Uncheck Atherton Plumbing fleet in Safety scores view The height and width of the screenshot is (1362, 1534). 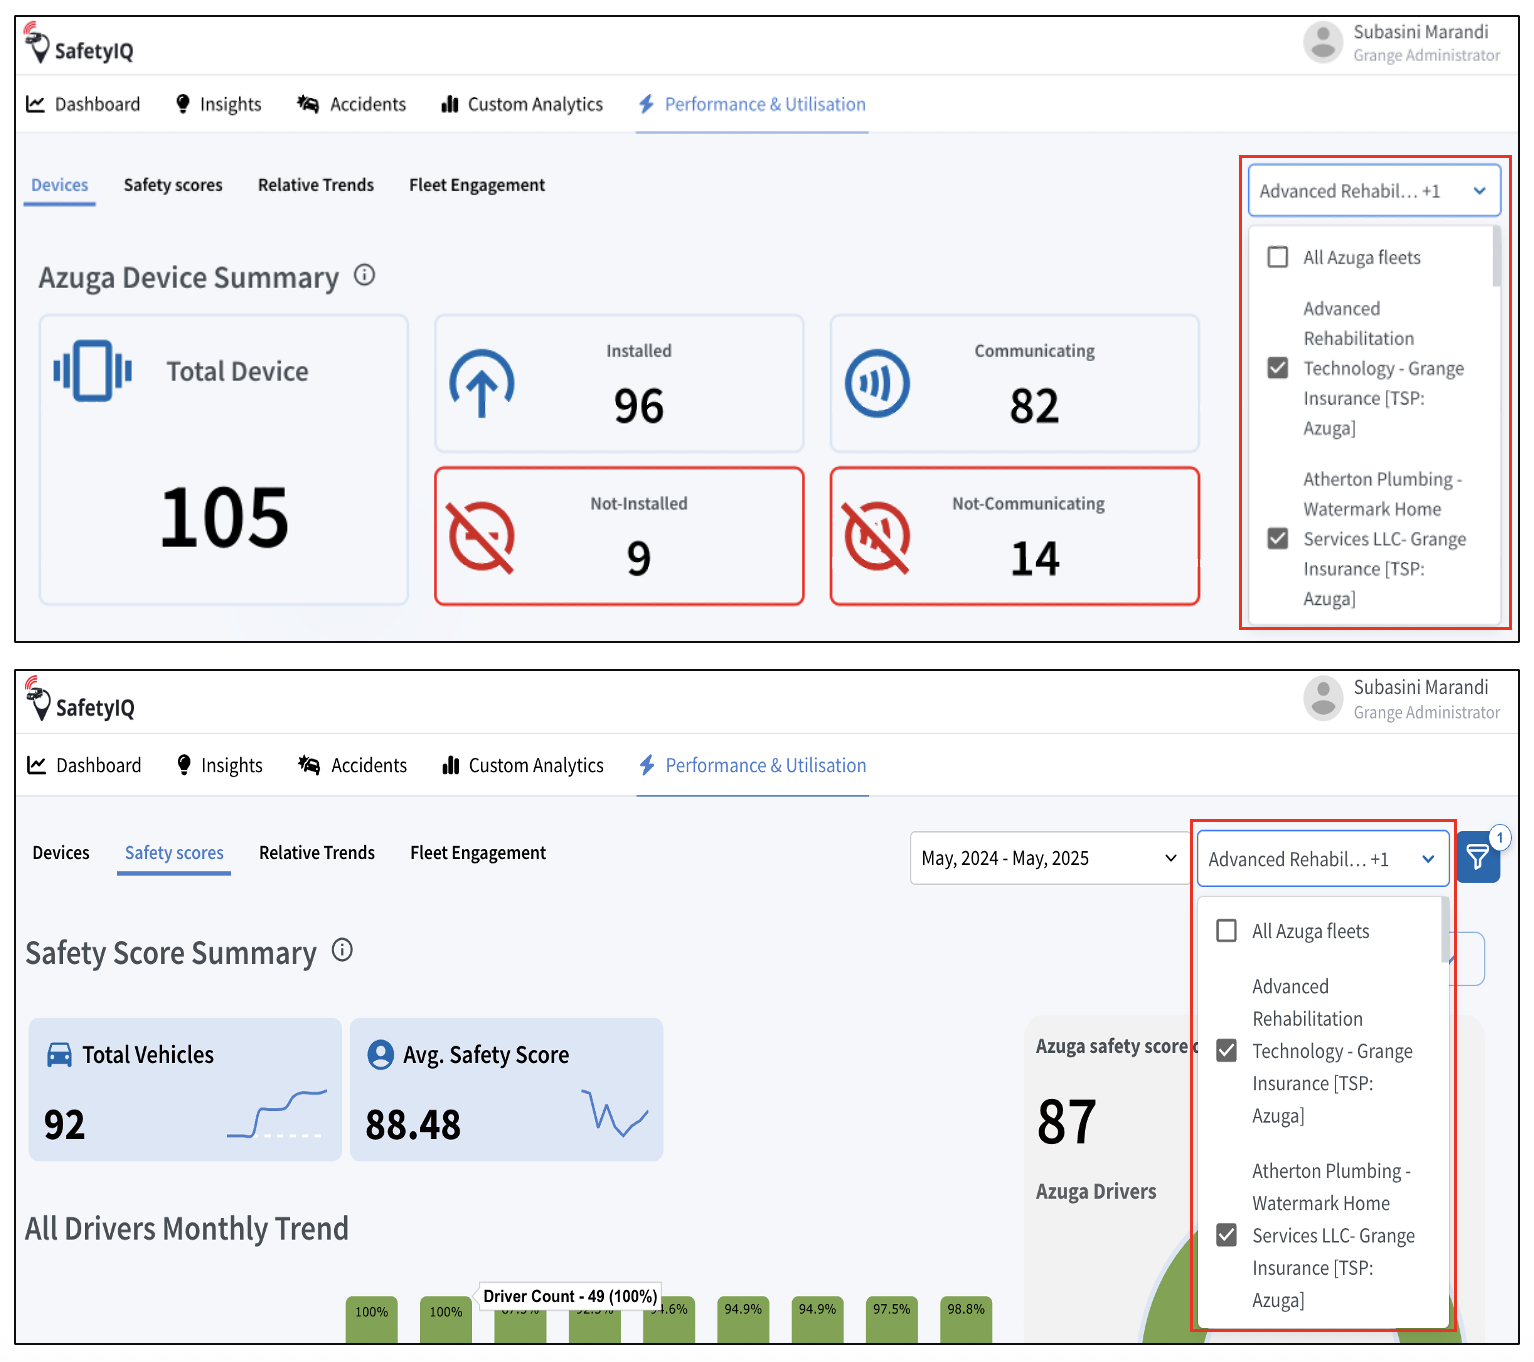[x=1227, y=1235]
